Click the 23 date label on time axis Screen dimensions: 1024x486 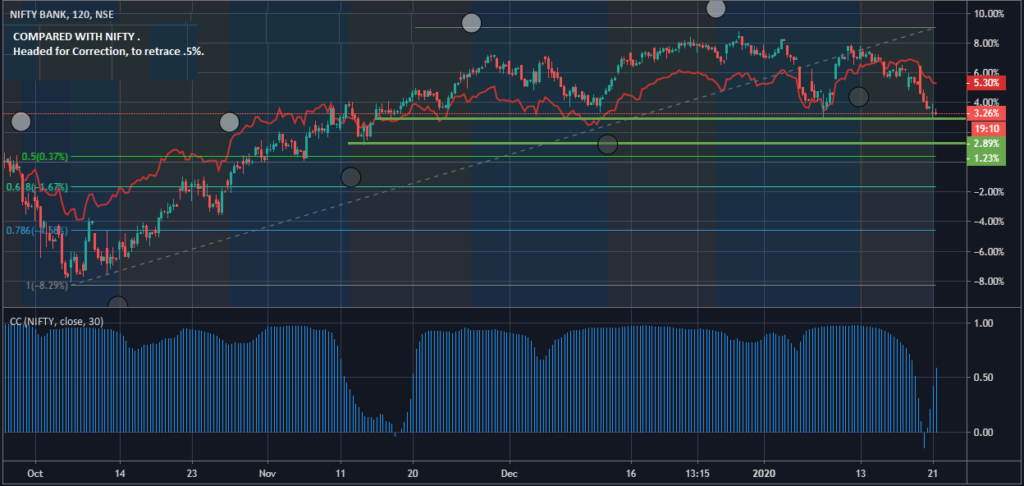191,472
